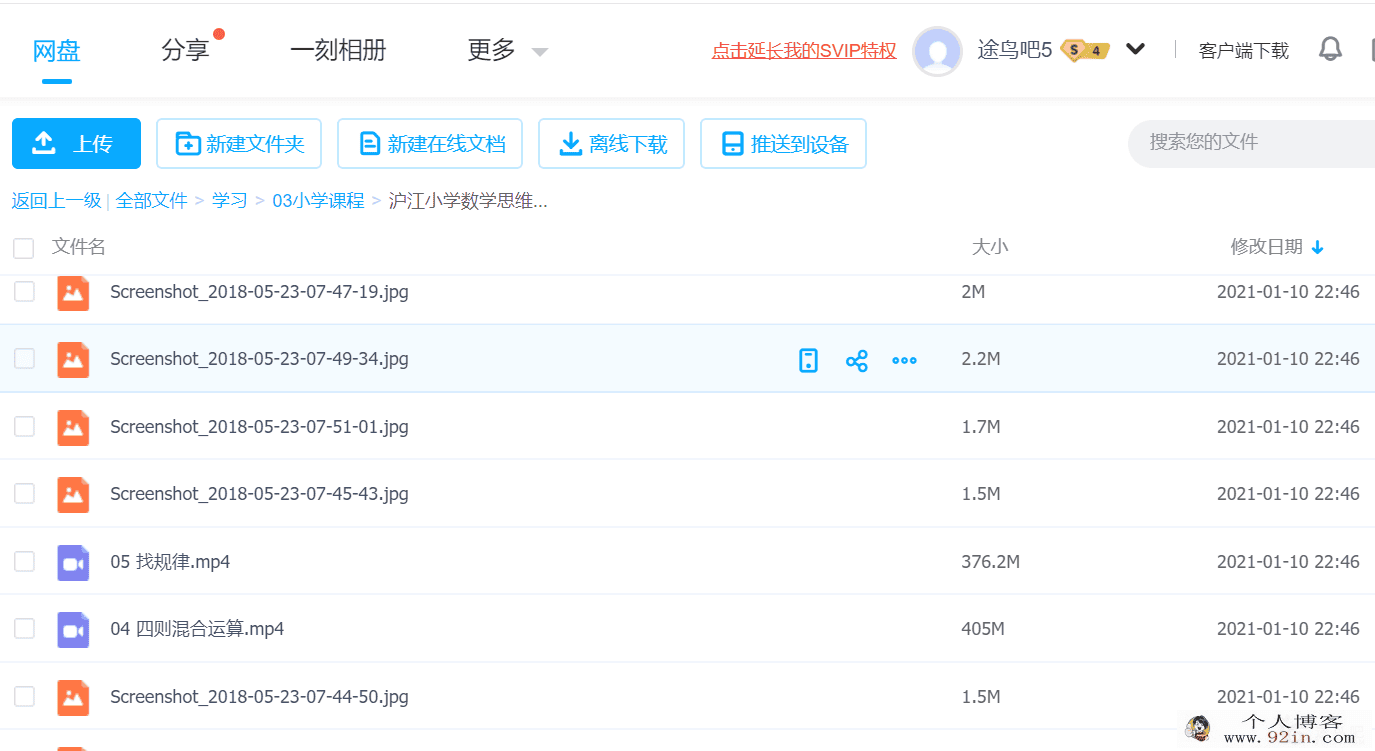Image resolution: width=1375 pixels, height=751 pixels.
Task: Click the 376.2M size value
Action: click(x=991, y=562)
